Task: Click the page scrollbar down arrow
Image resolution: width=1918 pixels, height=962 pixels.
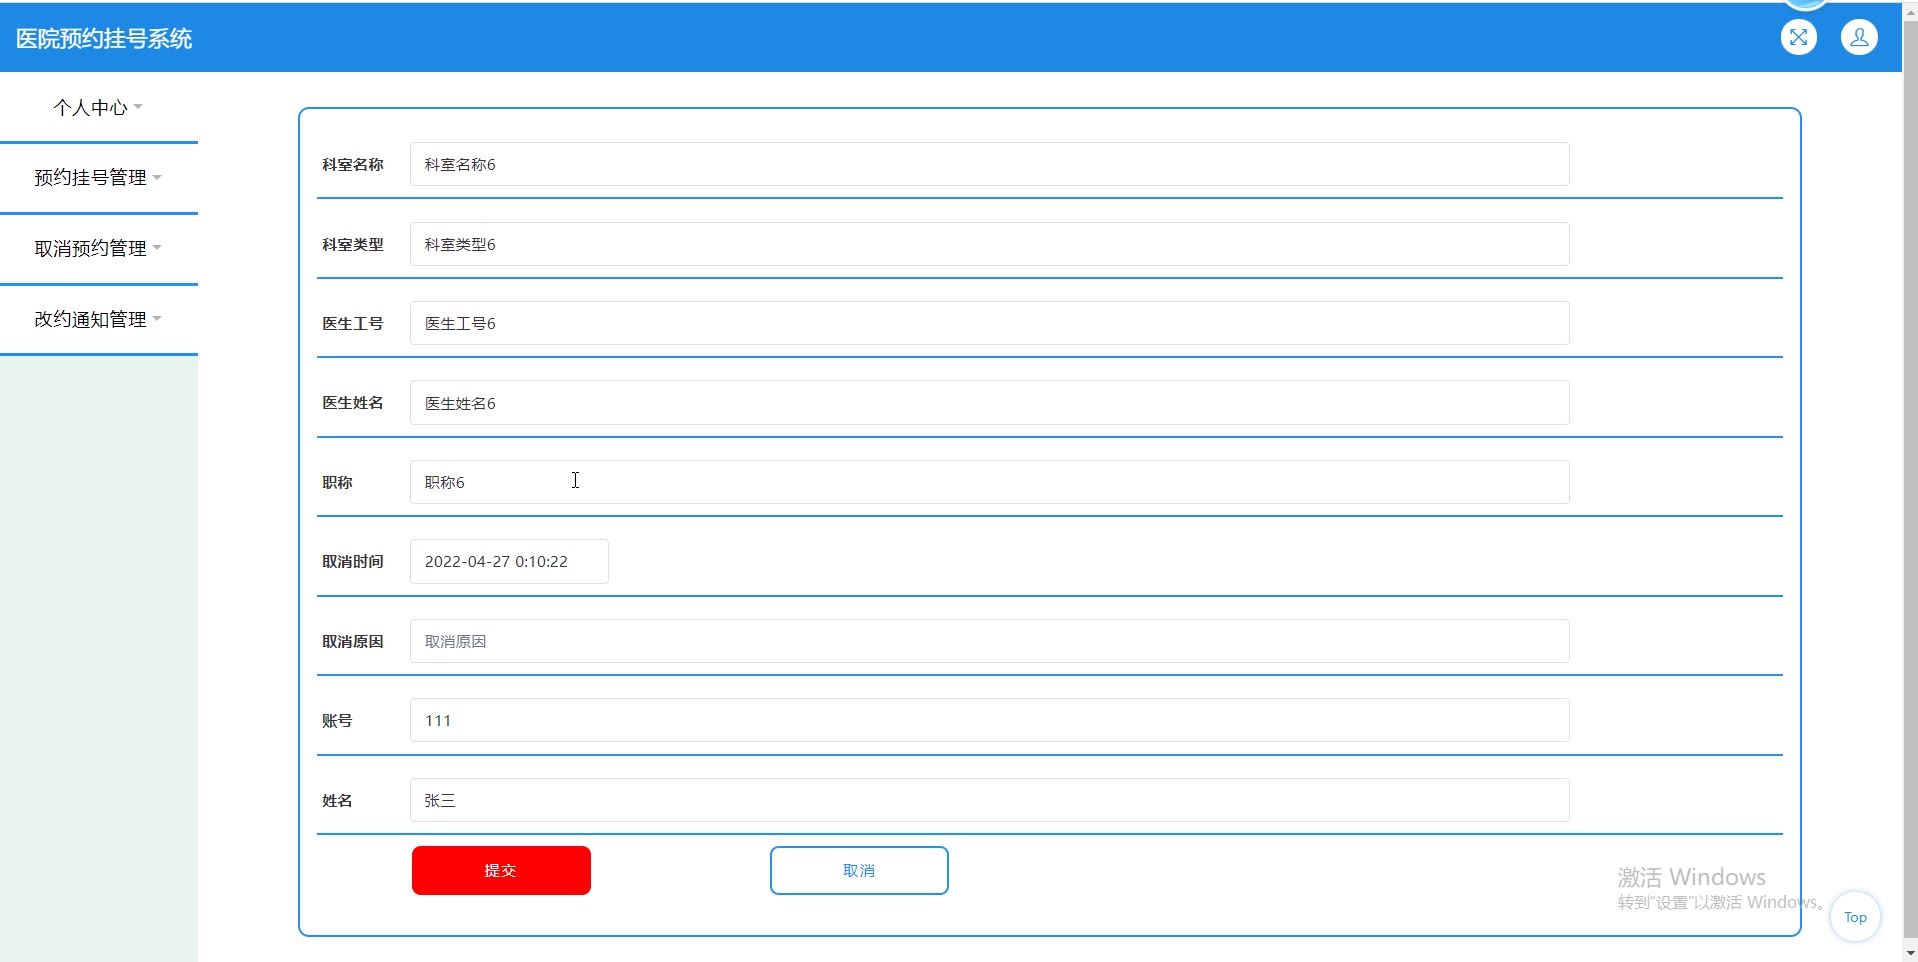Action: 1910,953
